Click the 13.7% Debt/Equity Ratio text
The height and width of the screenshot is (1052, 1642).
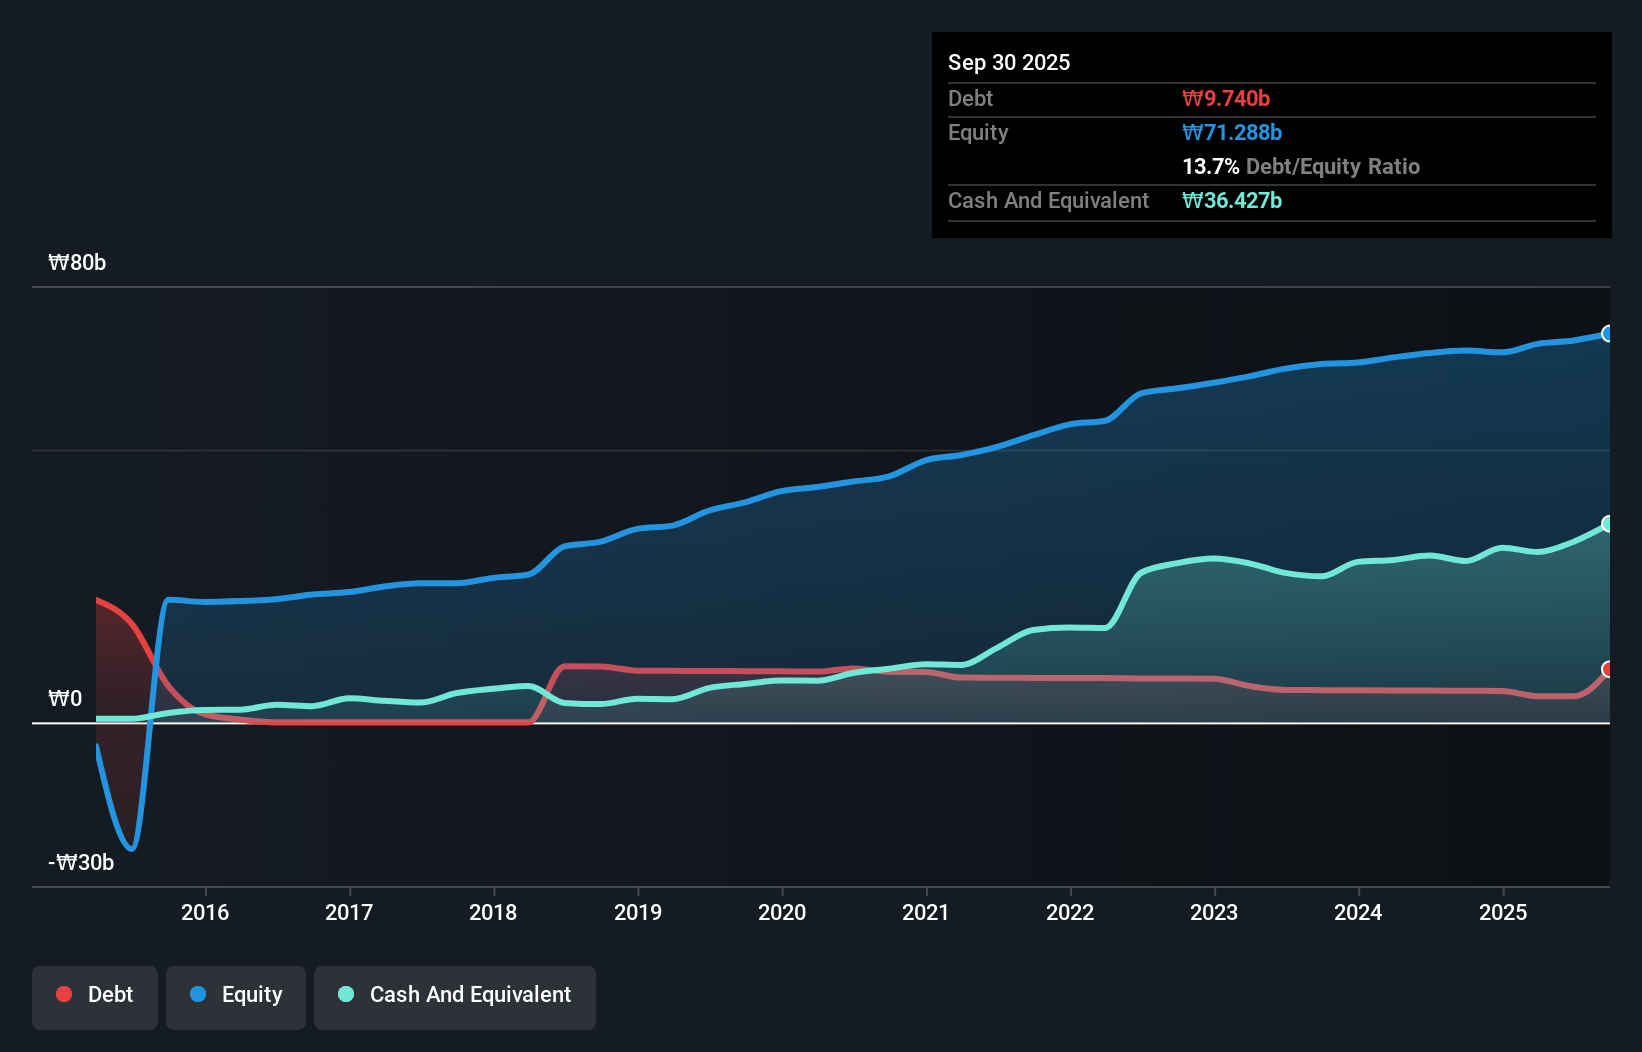(x=1301, y=166)
